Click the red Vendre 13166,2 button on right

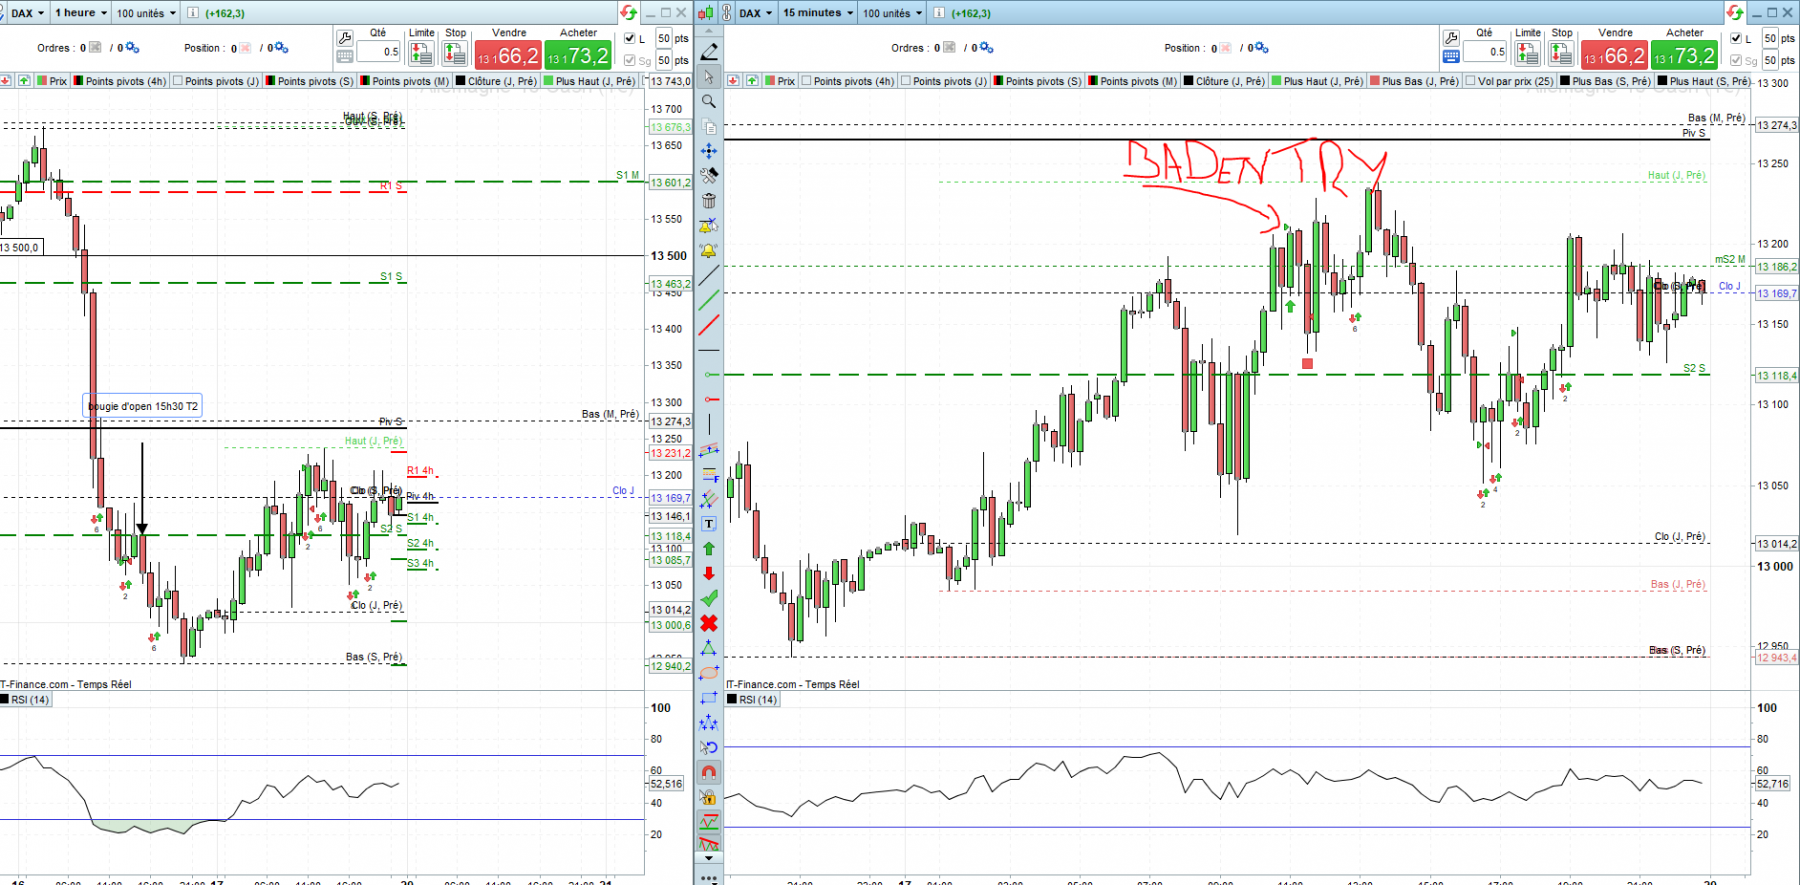point(1614,56)
